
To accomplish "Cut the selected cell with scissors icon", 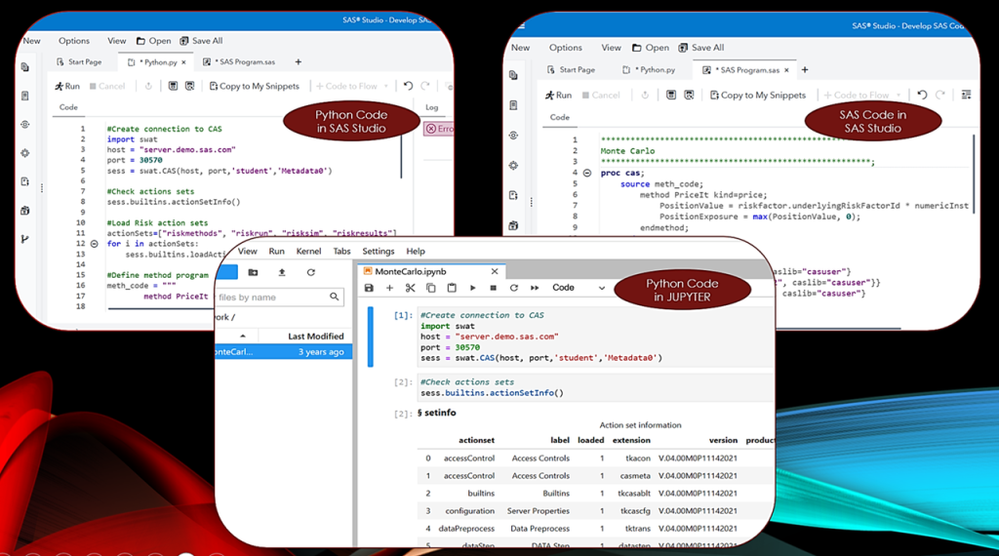I will coord(410,288).
